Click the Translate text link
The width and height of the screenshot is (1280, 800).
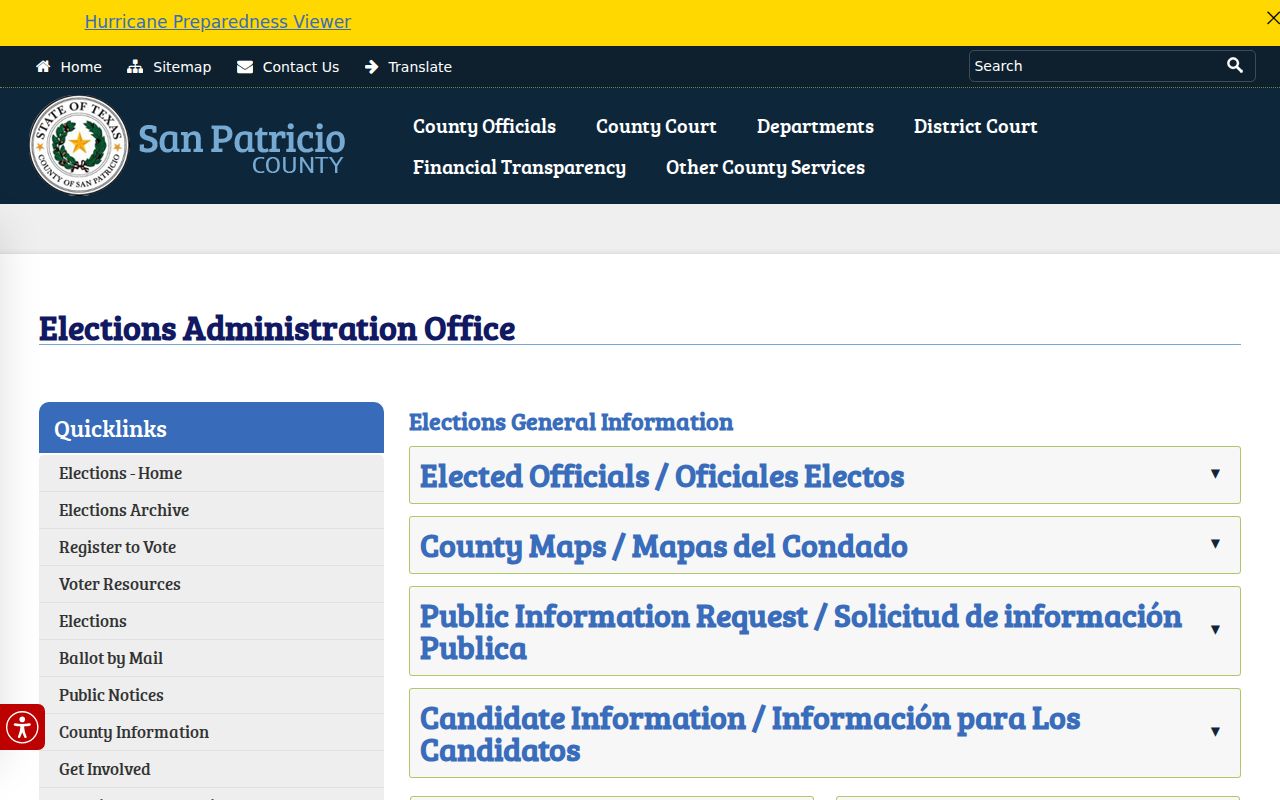(420, 67)
